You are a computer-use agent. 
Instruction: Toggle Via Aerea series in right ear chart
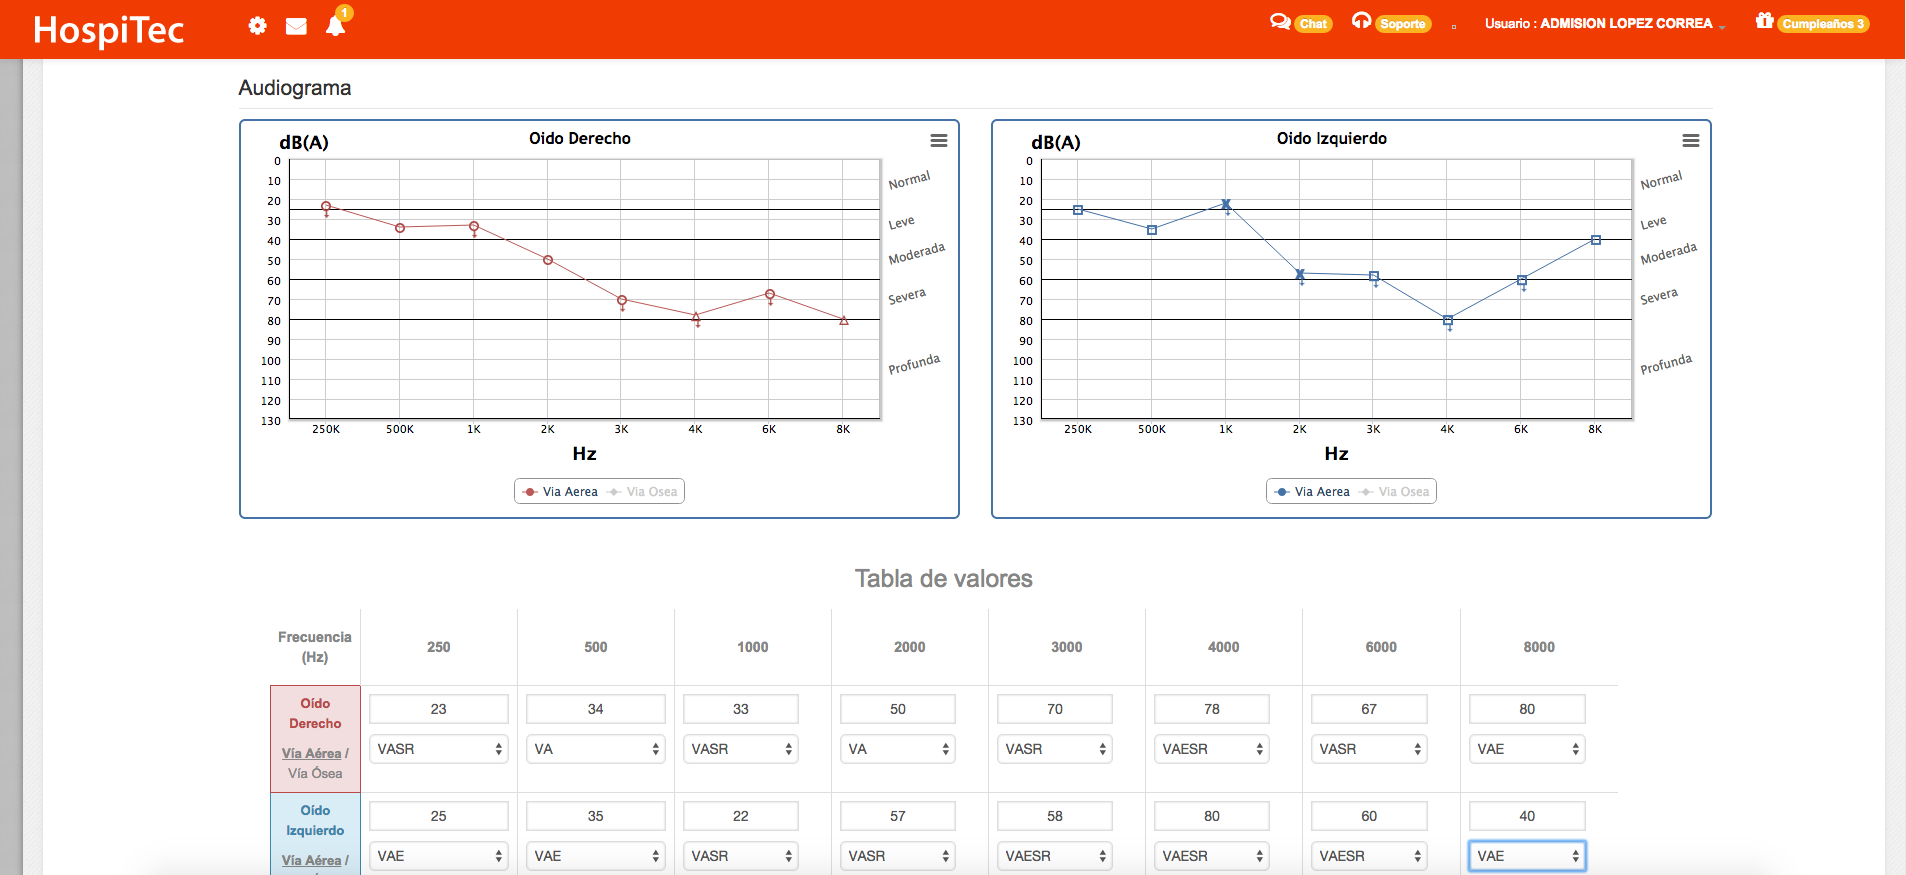point(561,492)
